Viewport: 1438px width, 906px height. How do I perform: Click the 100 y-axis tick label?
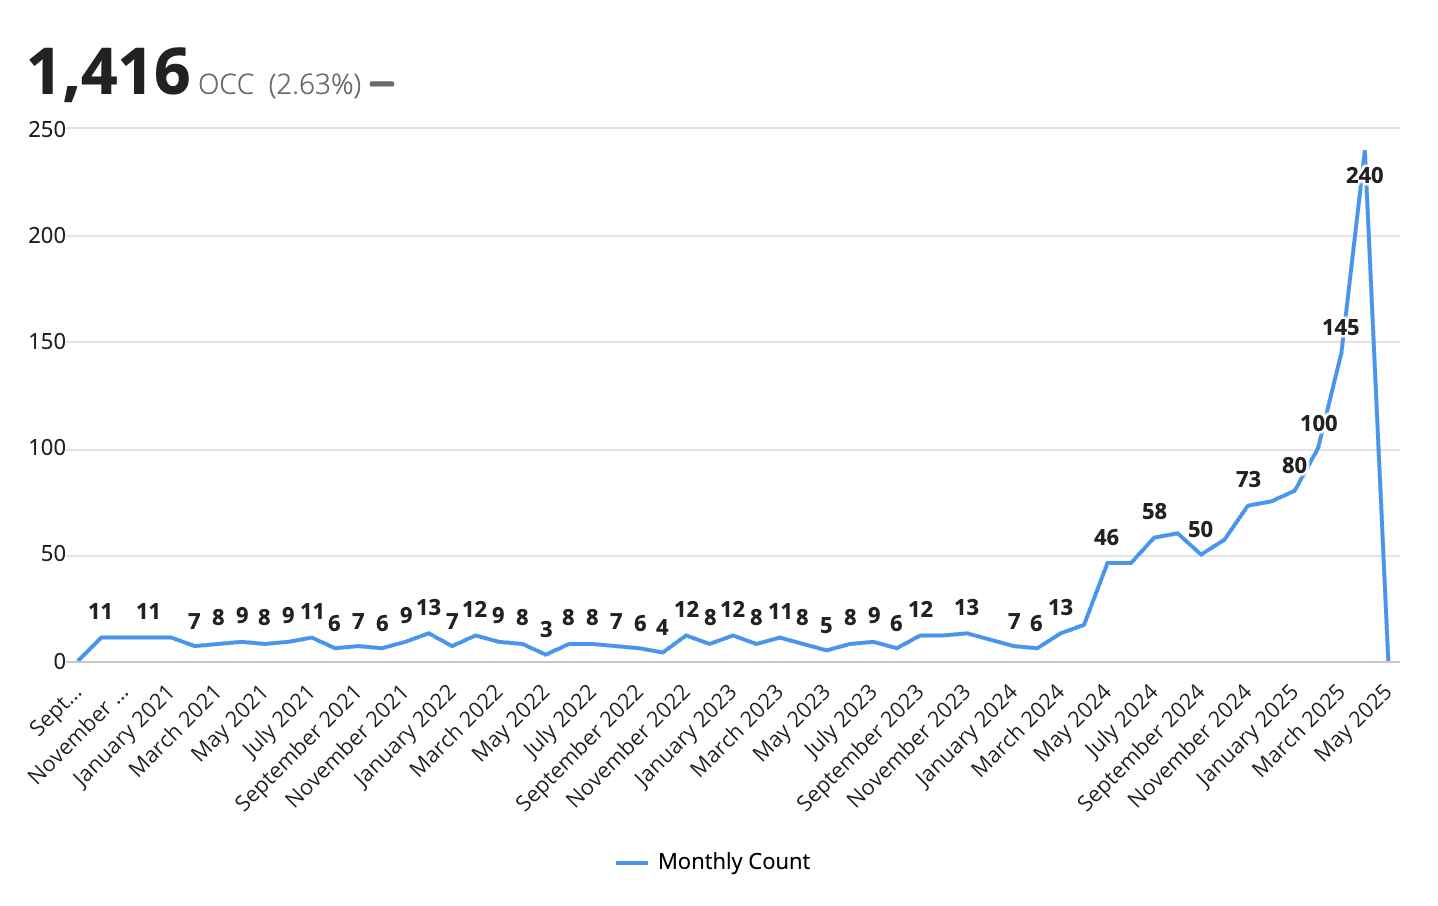47,448
